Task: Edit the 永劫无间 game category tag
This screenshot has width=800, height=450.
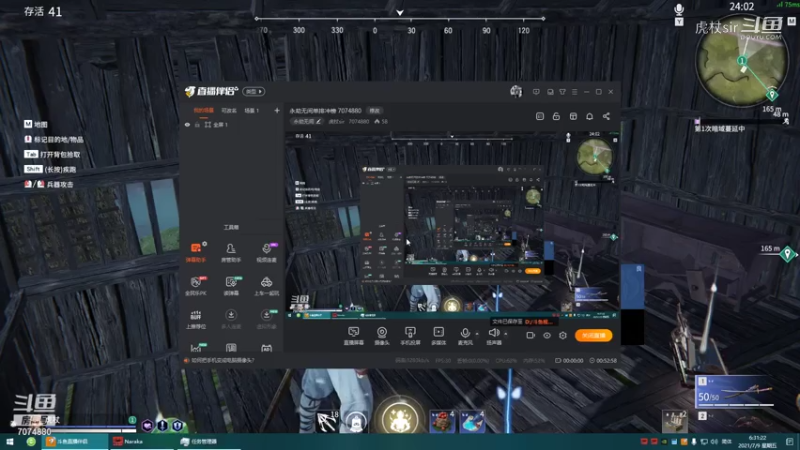Action: coord(307,121)
